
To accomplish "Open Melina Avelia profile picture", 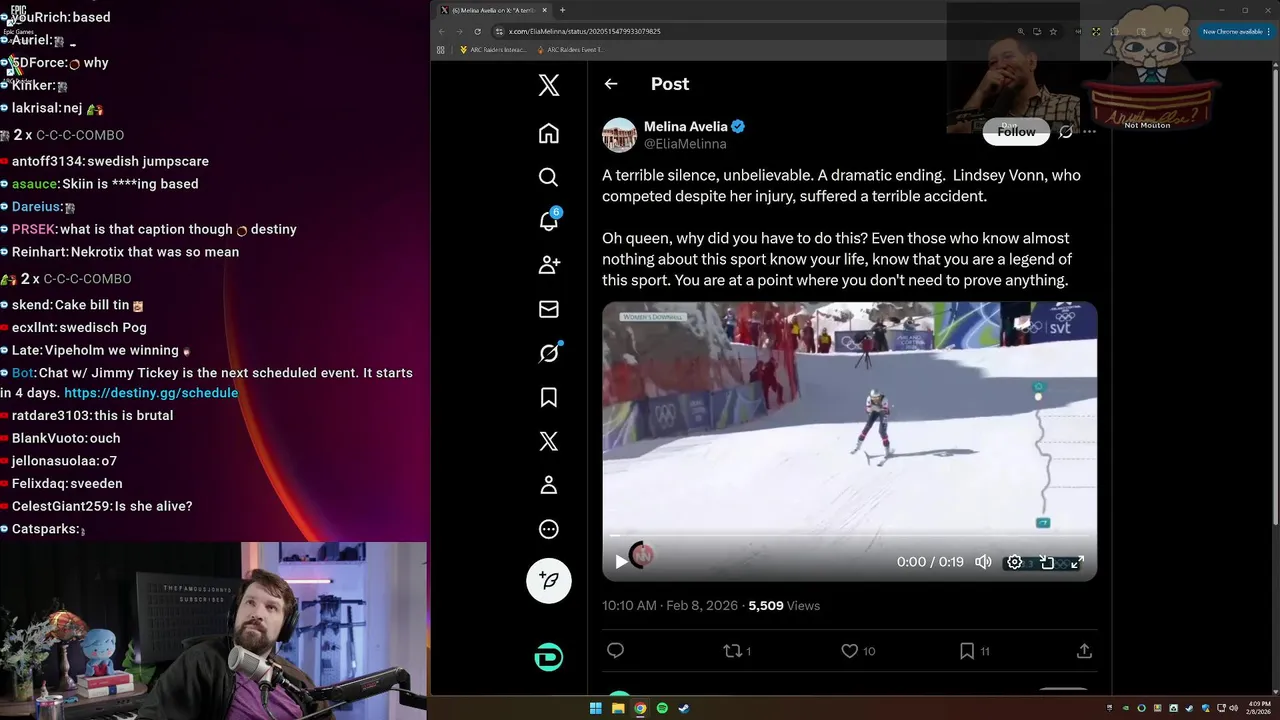I will (x=619, y=135).
